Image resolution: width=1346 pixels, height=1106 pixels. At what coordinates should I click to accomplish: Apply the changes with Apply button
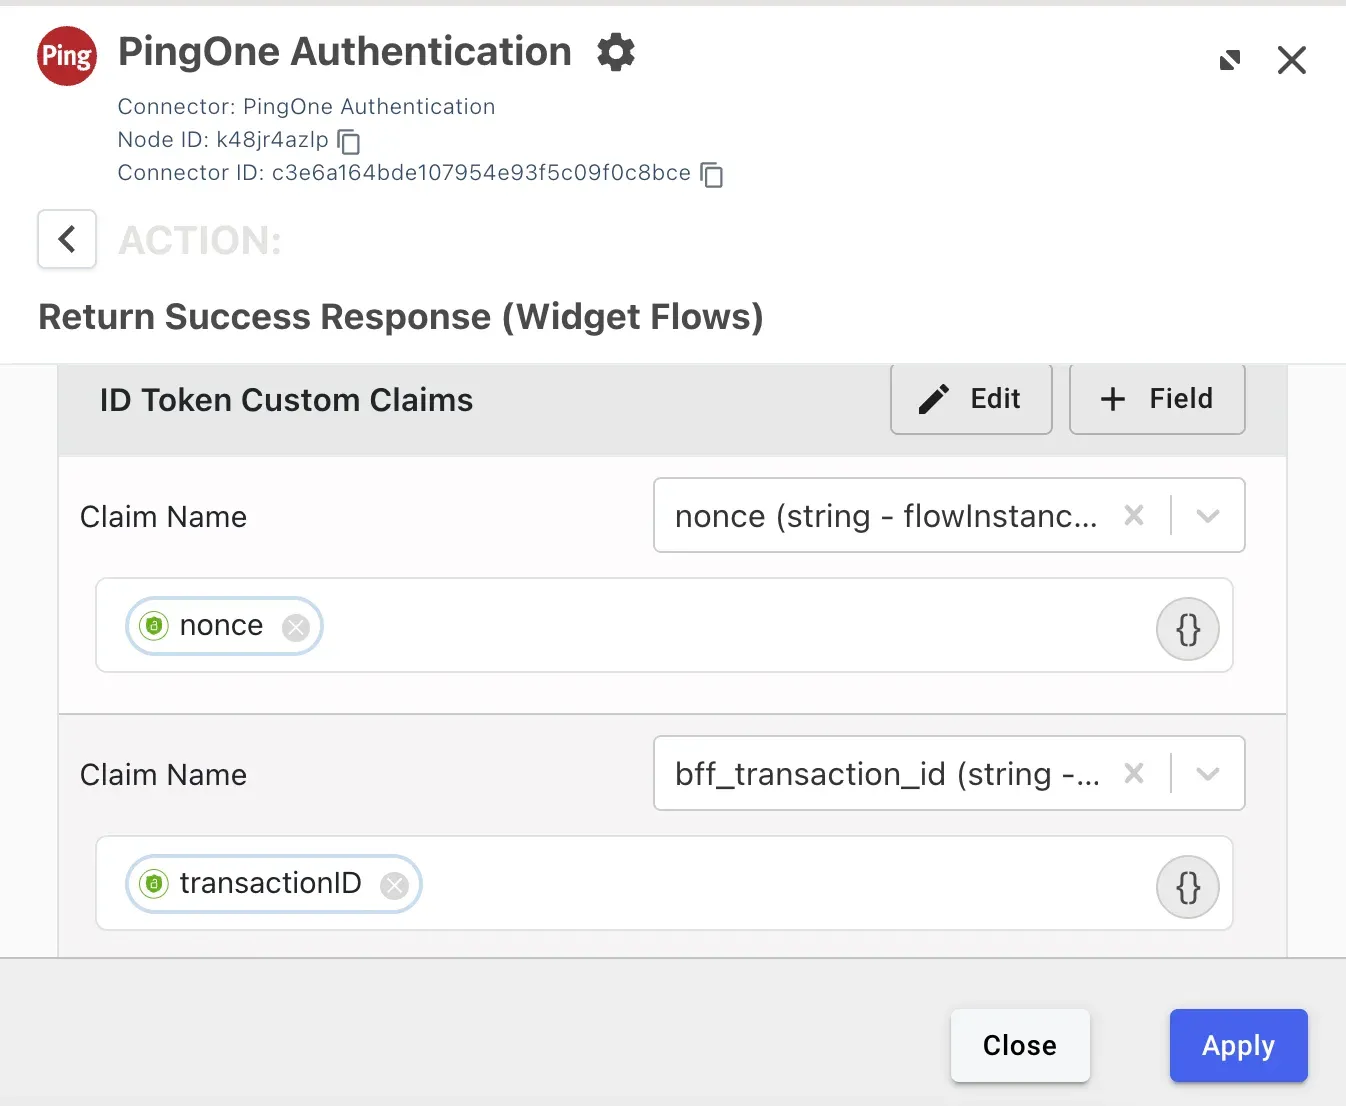[1238, 1045]
